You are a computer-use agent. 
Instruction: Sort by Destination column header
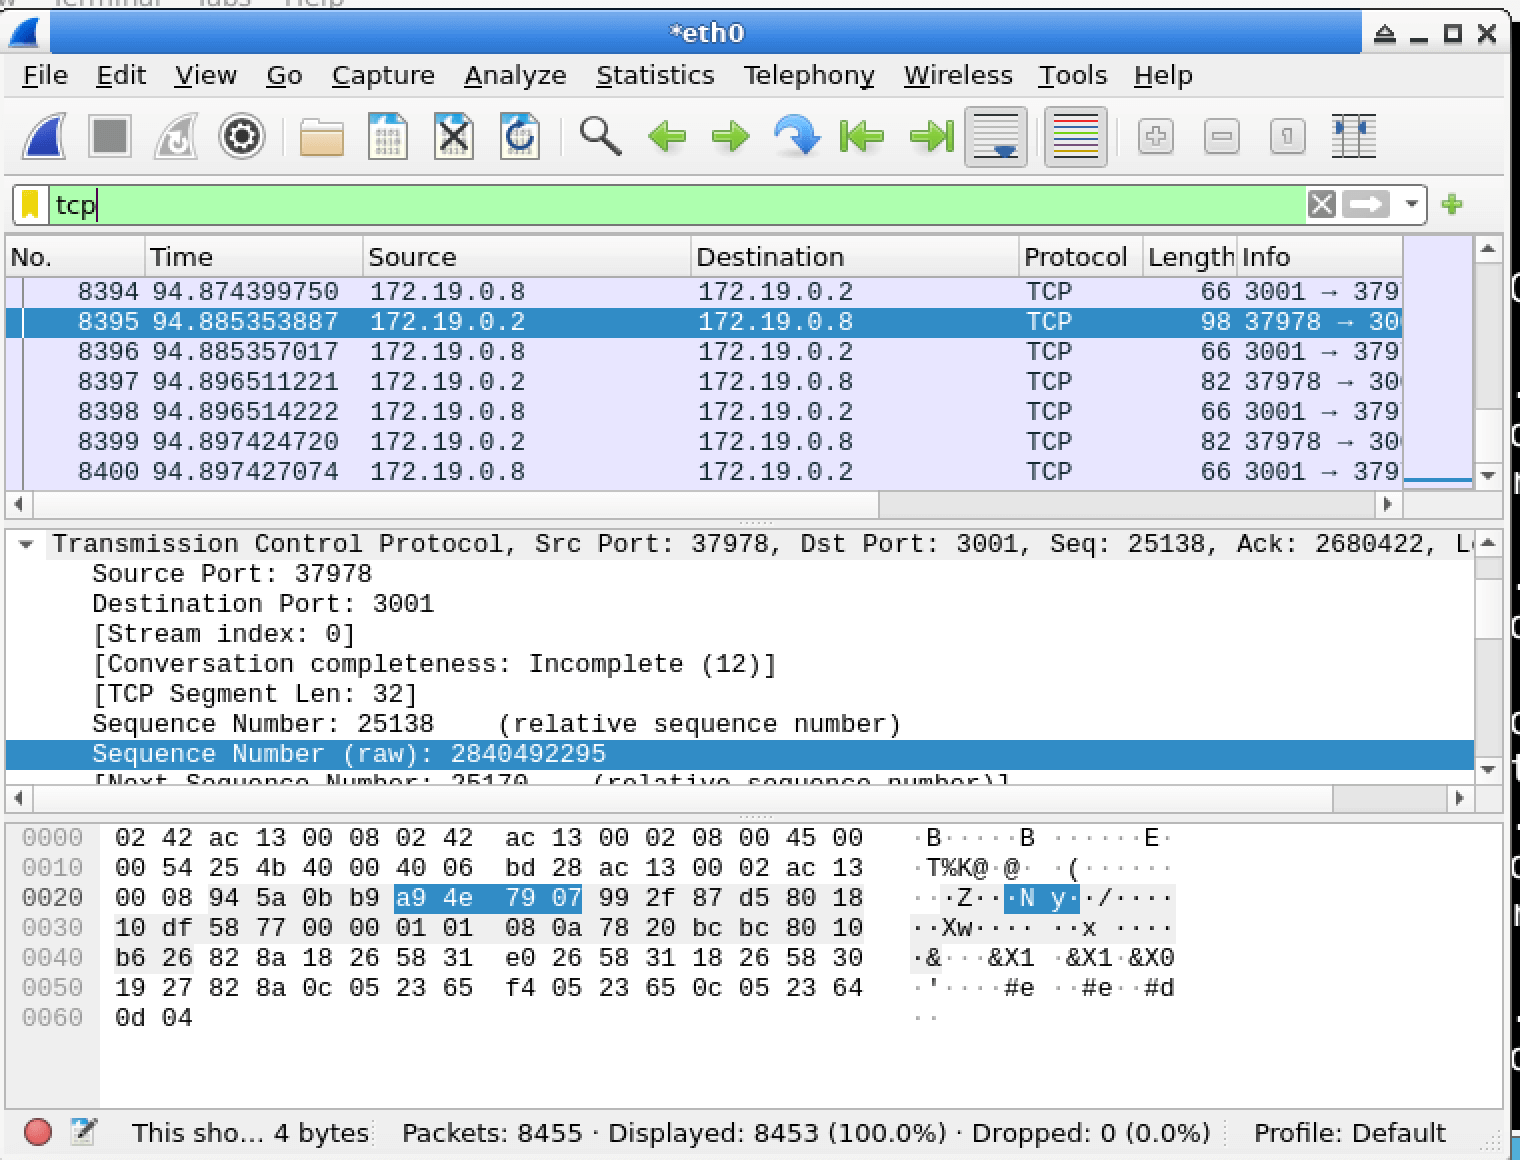click(x=854, y=257)
